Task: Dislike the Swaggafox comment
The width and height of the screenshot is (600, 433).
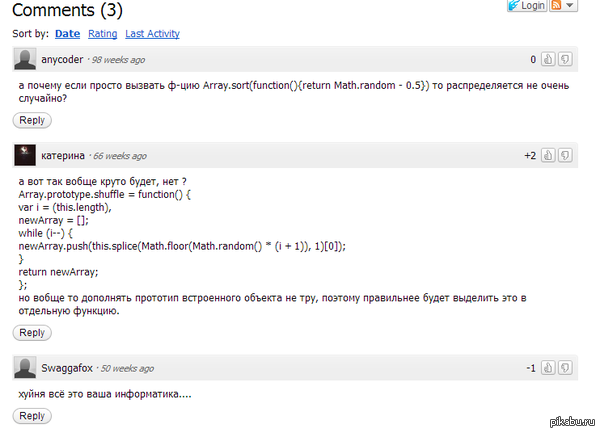Action: click(x=566, y=368)
